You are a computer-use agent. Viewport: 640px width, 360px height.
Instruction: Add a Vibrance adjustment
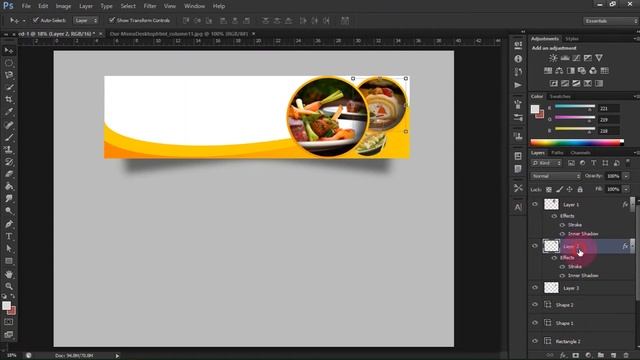tap(599, 58)
